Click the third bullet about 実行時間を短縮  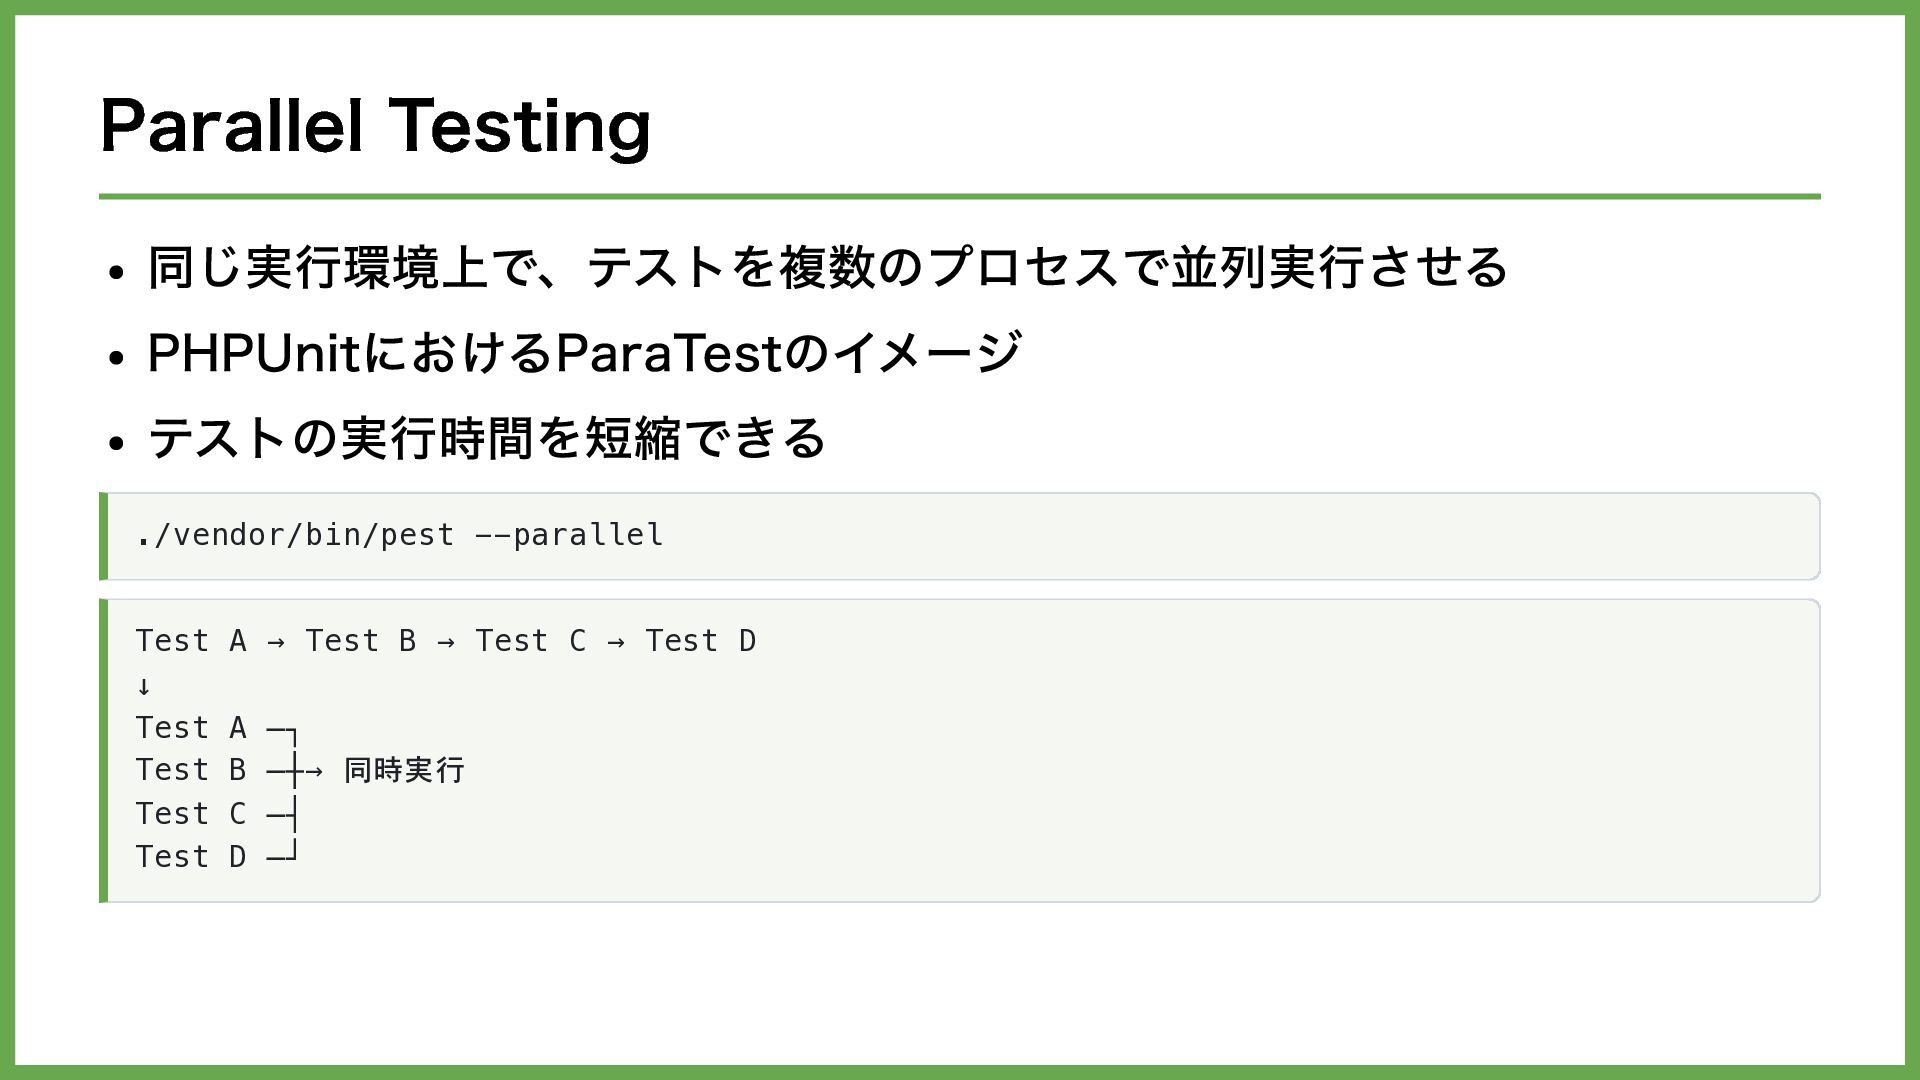coord(486,438)
